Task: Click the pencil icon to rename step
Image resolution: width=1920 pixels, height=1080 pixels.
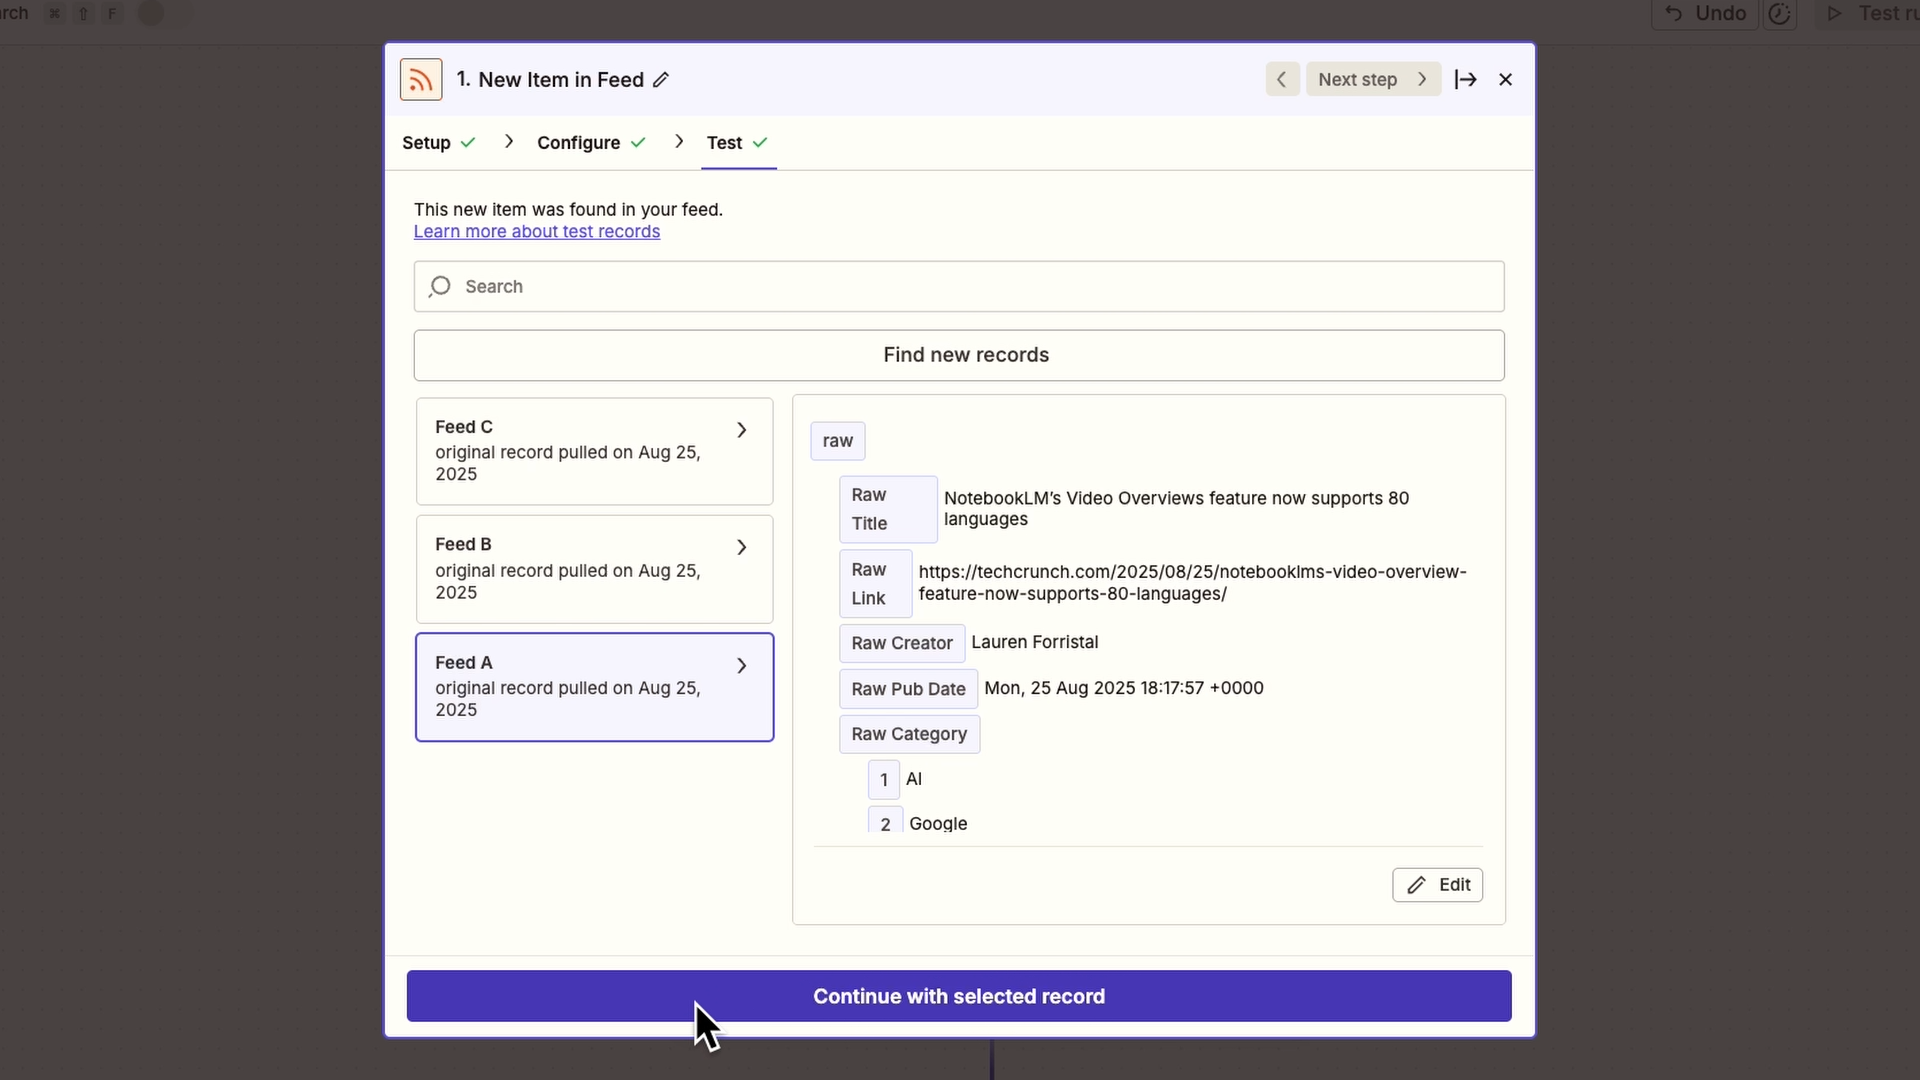Action: (661, 80)
